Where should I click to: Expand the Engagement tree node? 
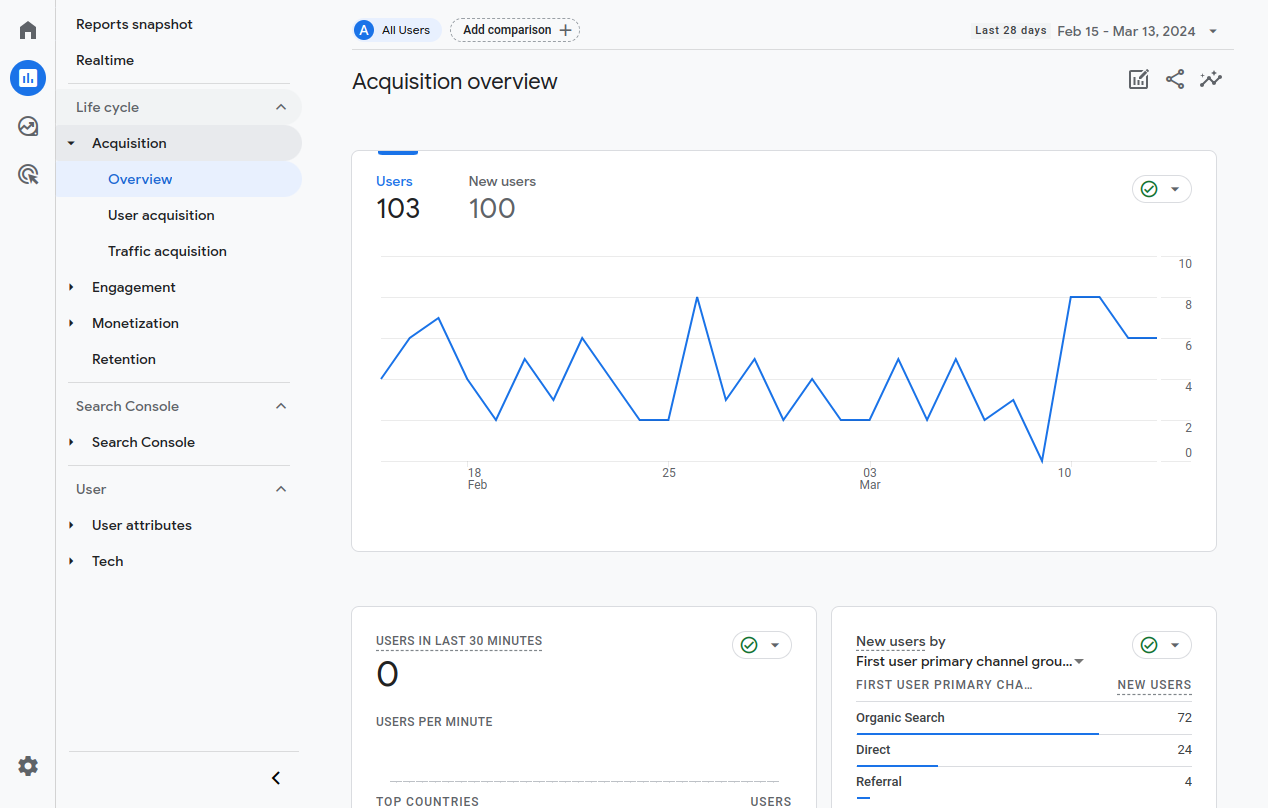coord(71,287)
